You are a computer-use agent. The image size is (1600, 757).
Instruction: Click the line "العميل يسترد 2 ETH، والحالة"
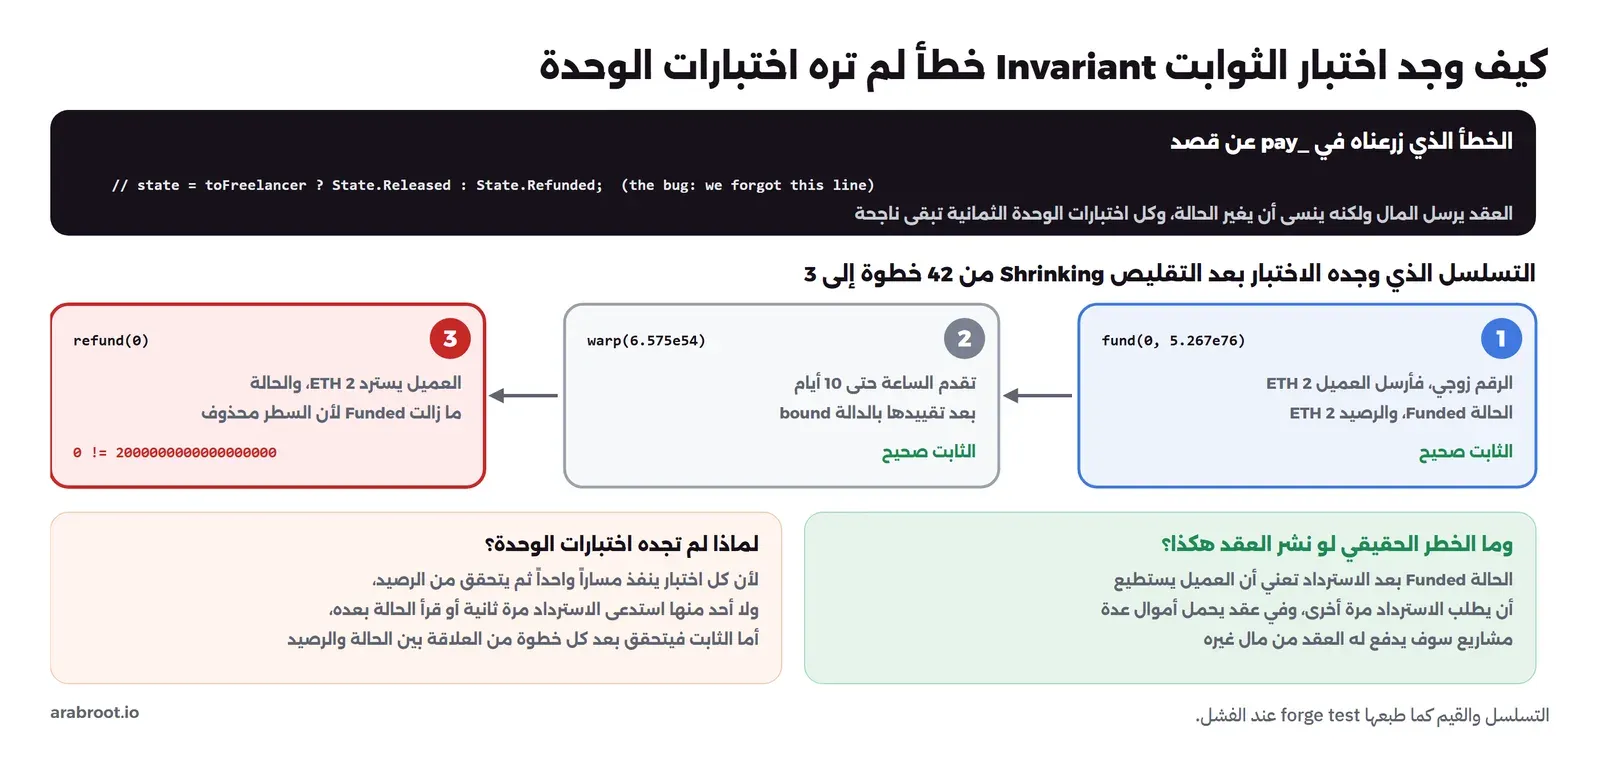click(356, 383)
